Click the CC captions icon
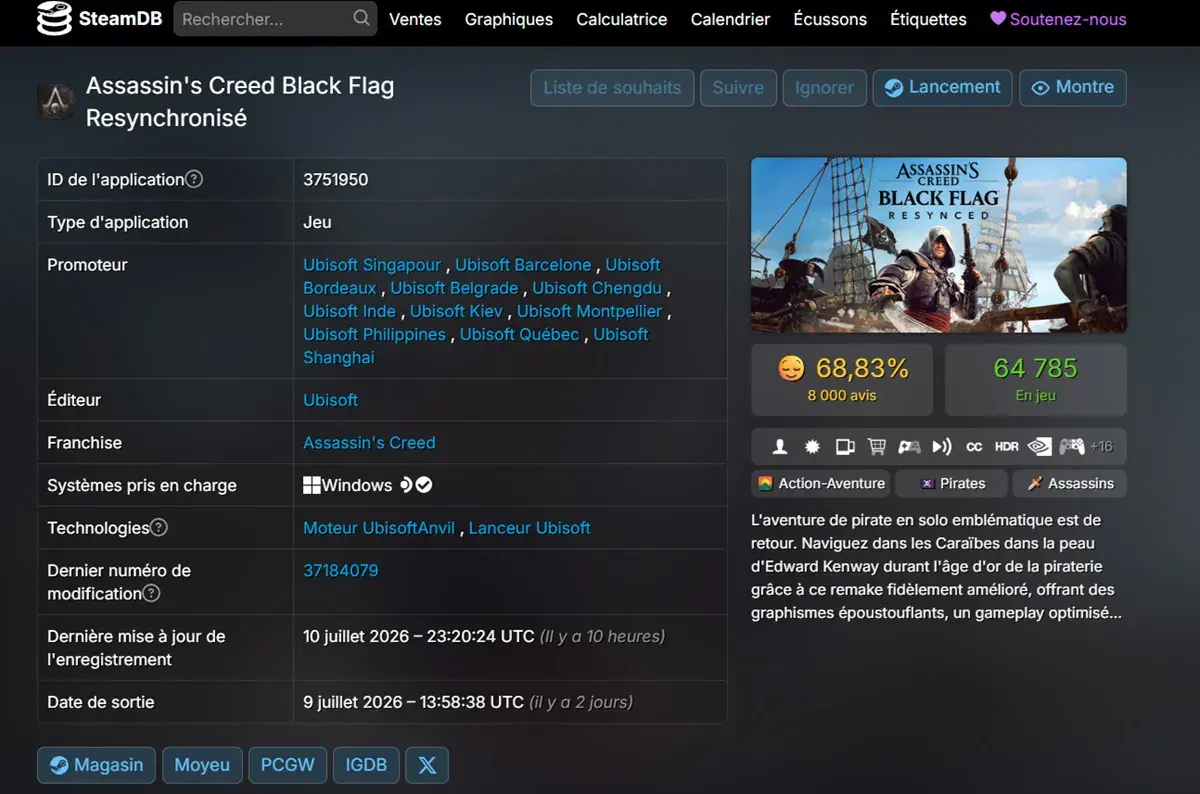Screen dimensions: 1200x794 [x=974, y=447]
